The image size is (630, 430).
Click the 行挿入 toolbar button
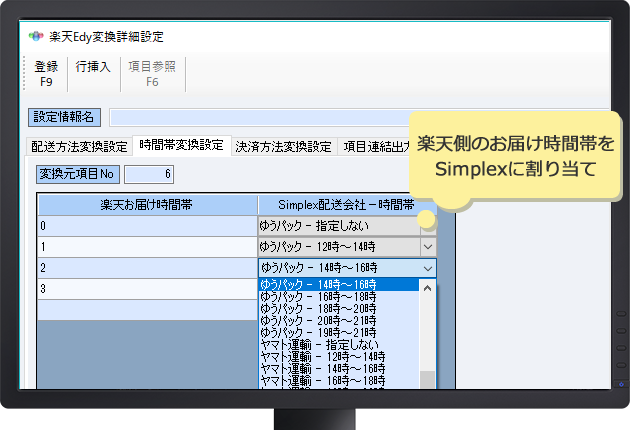point(93,74)
